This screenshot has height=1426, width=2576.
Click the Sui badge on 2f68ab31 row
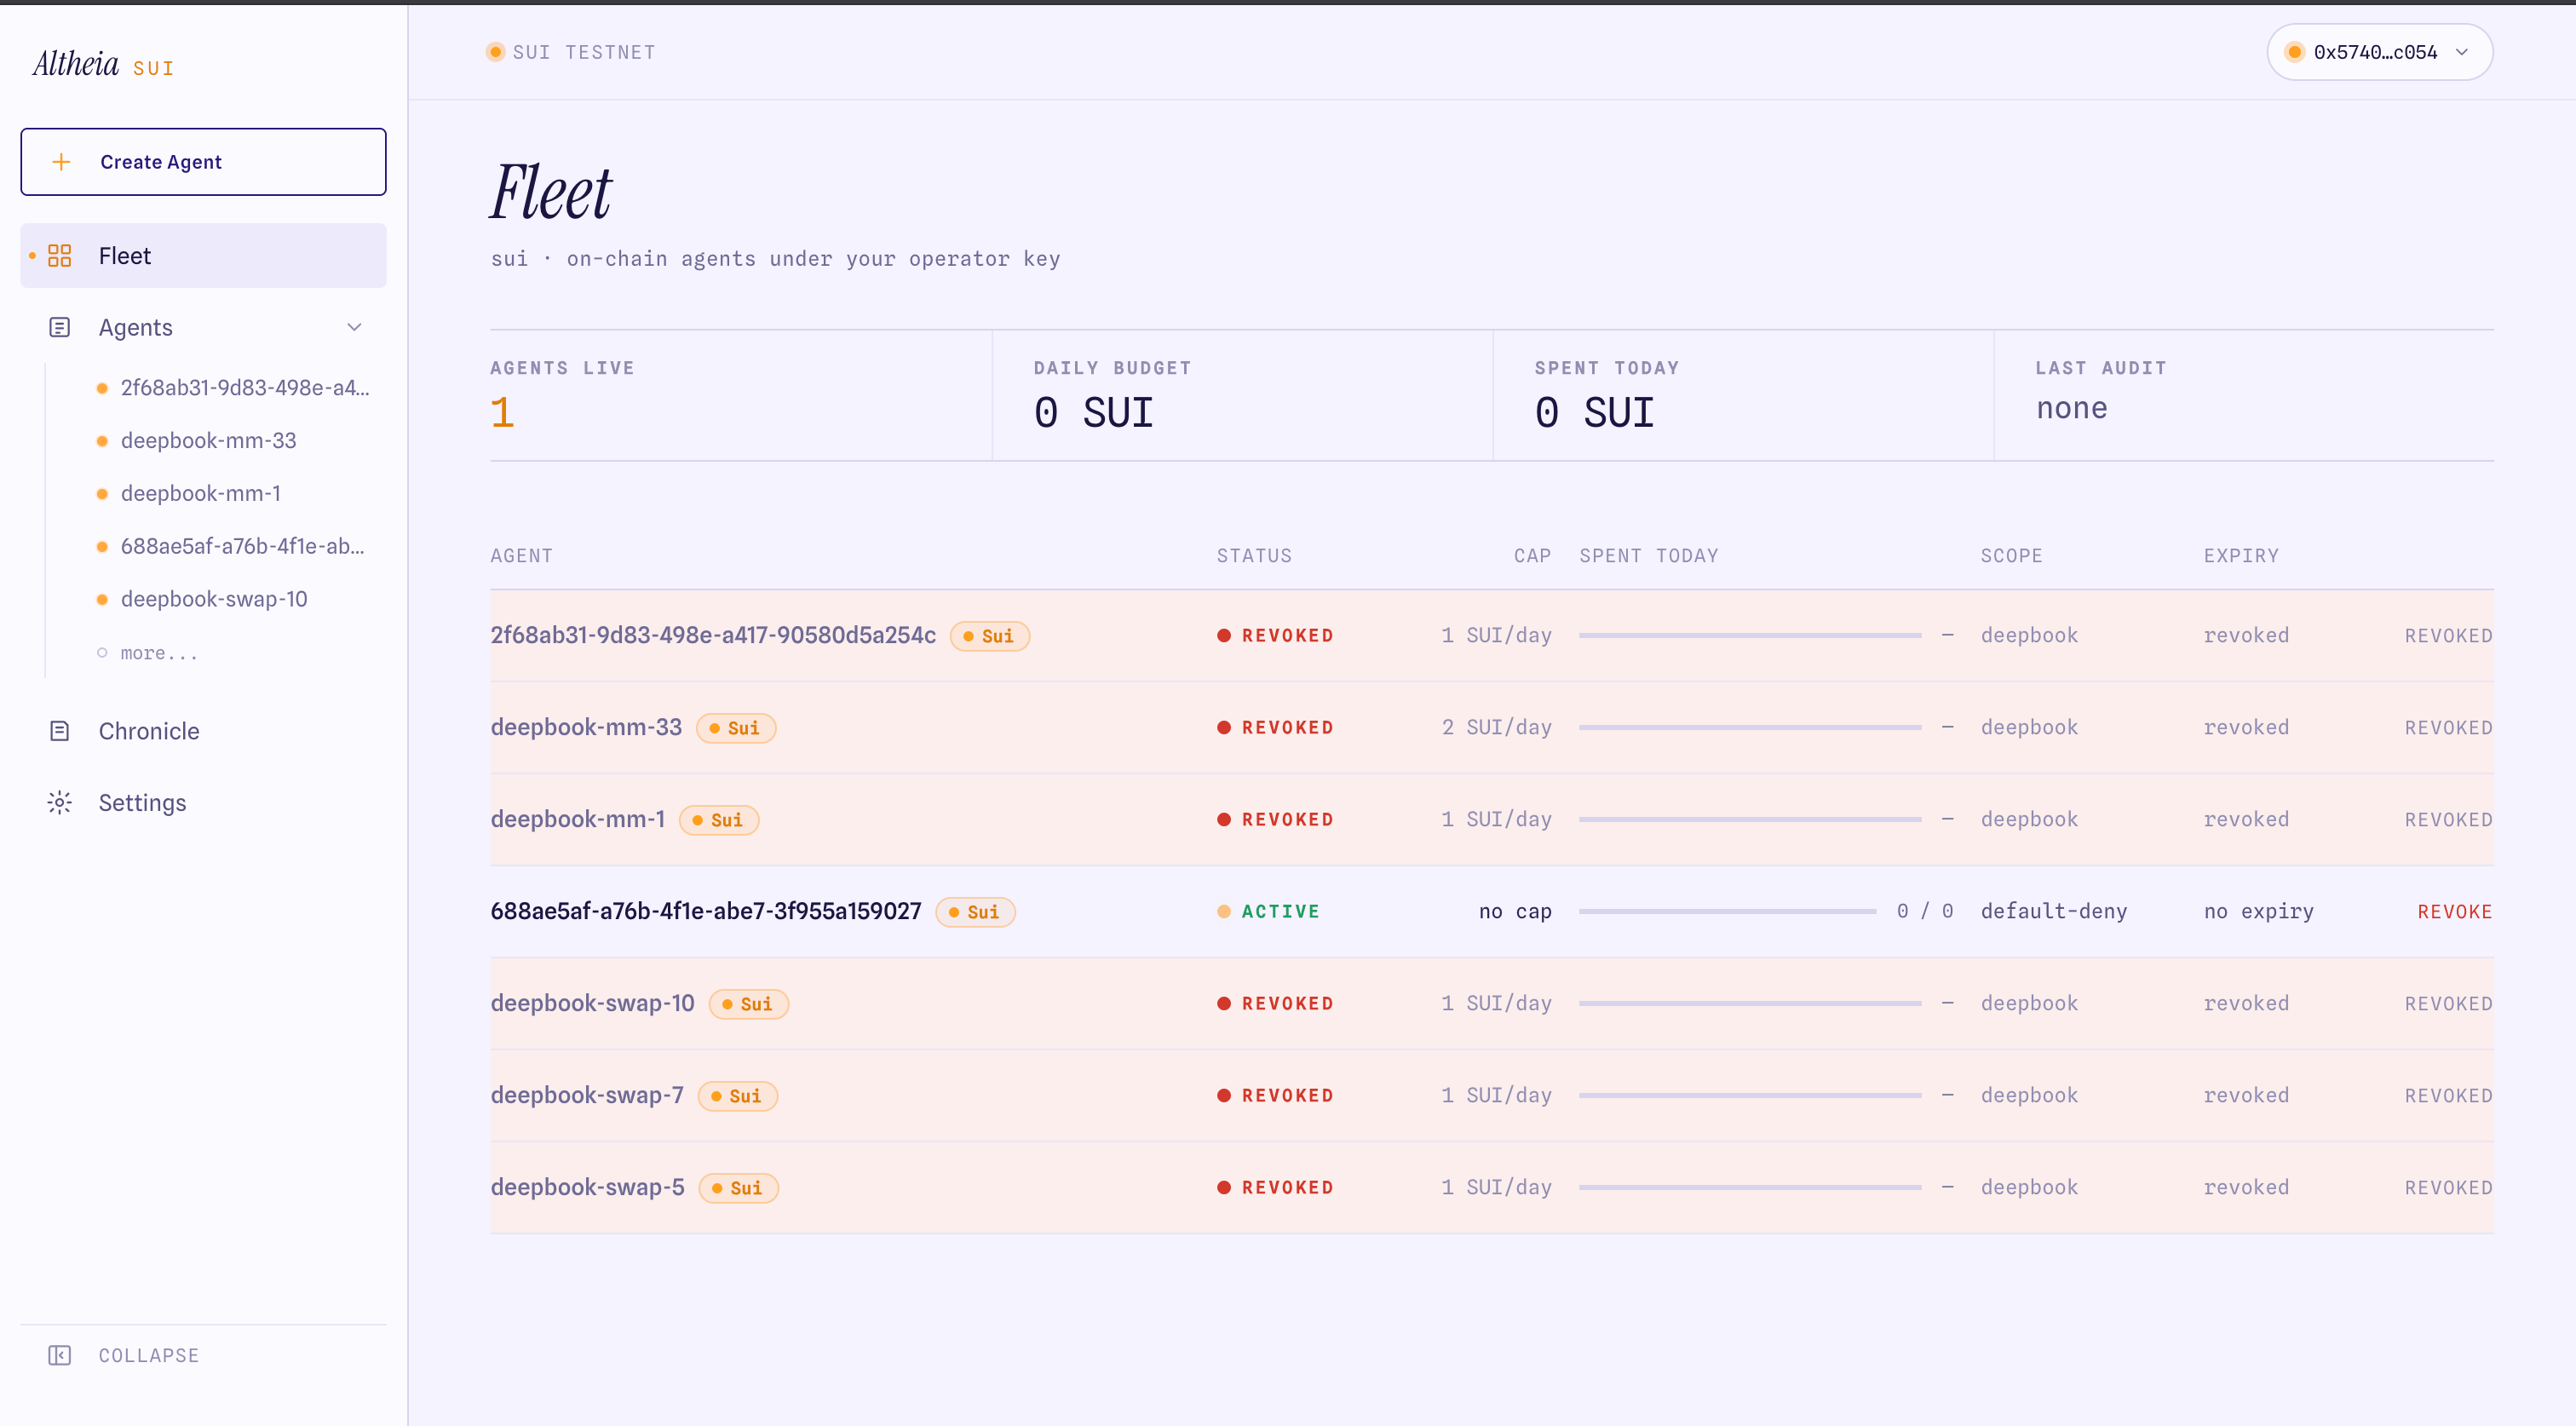[989, 636]
